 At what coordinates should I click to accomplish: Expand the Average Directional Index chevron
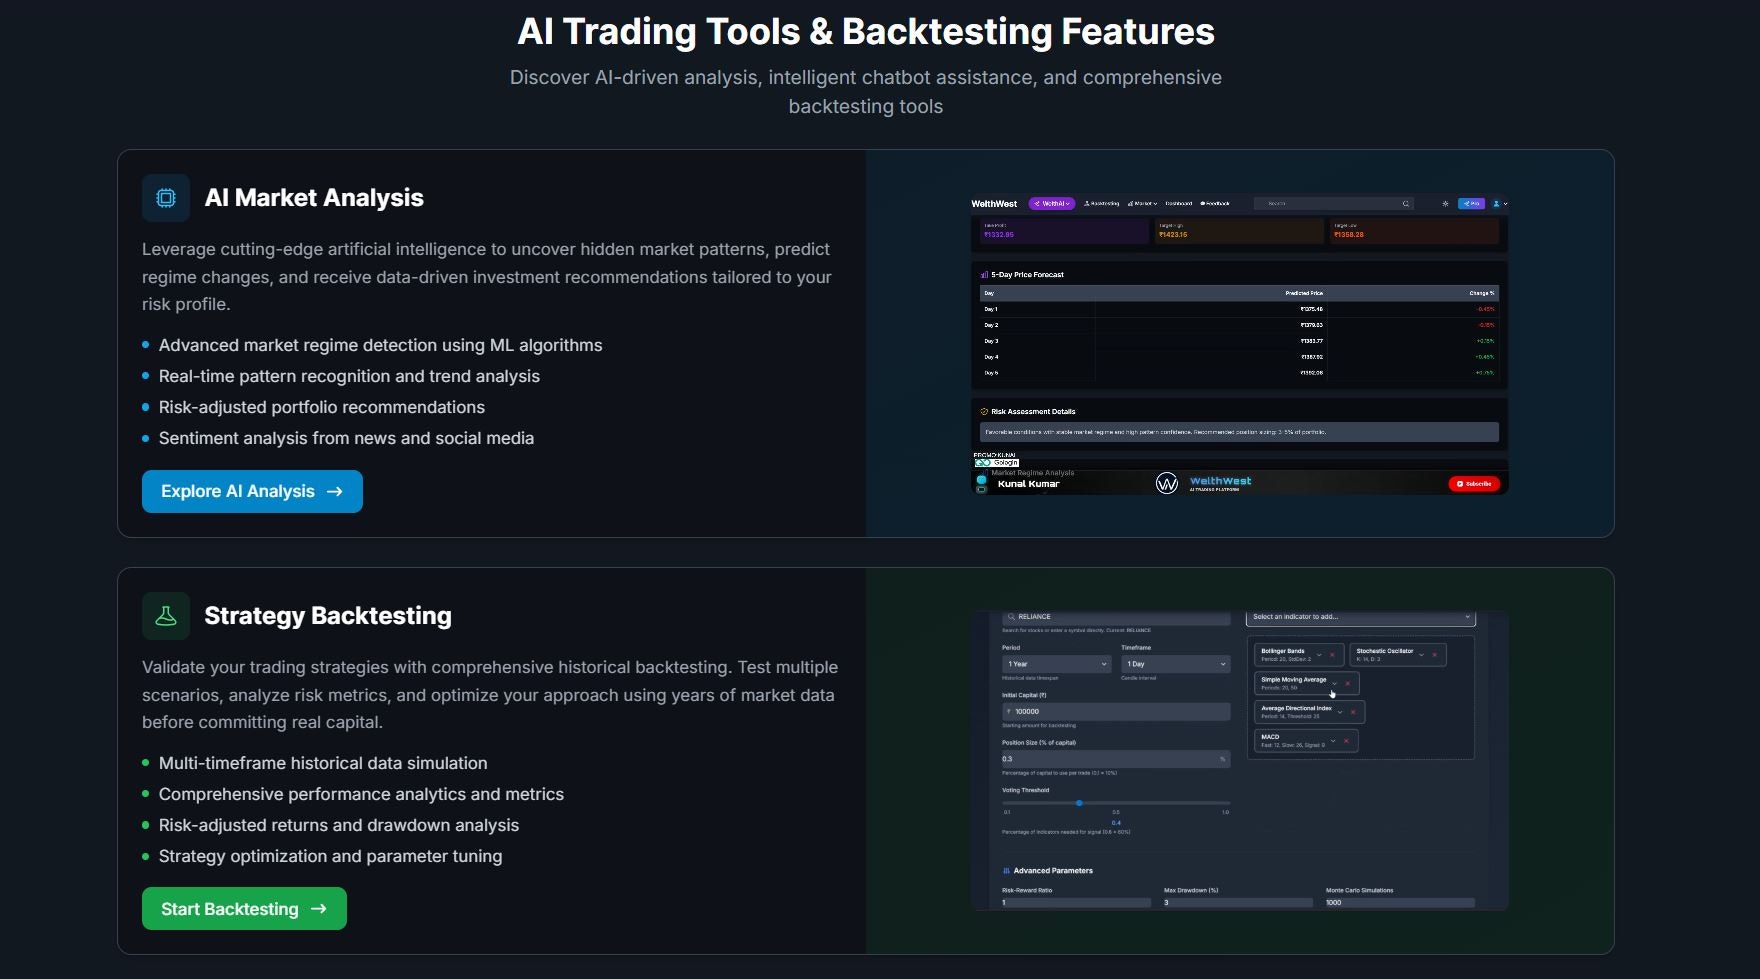pos(1340,712)
